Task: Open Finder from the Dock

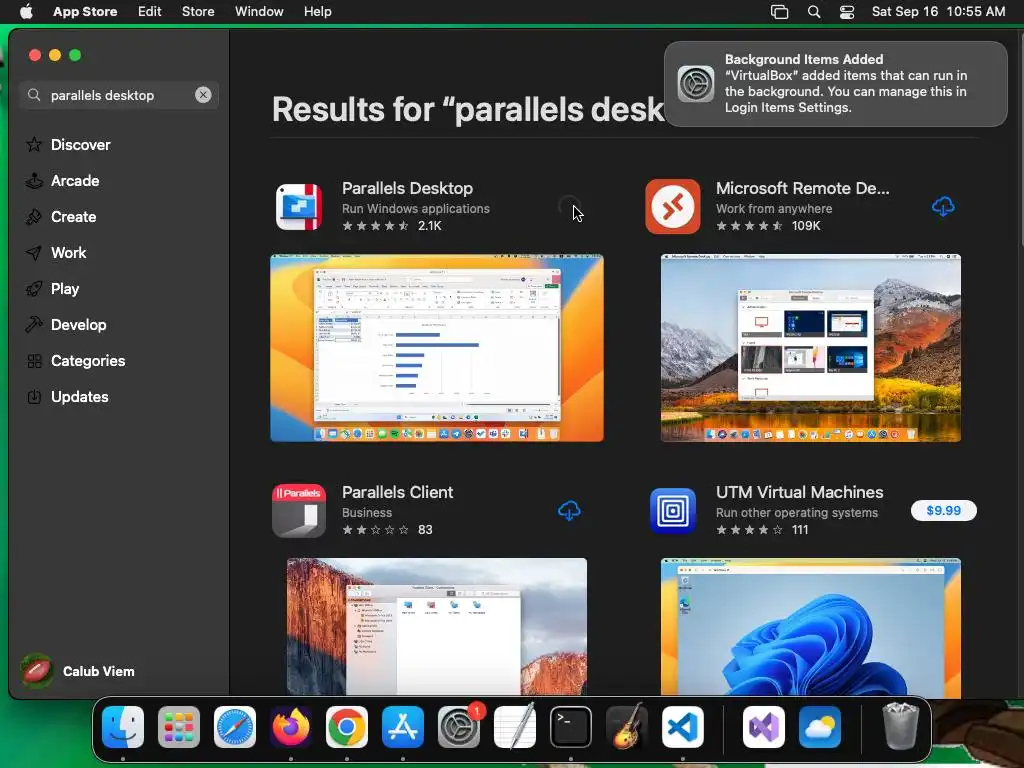Action: 123,727
